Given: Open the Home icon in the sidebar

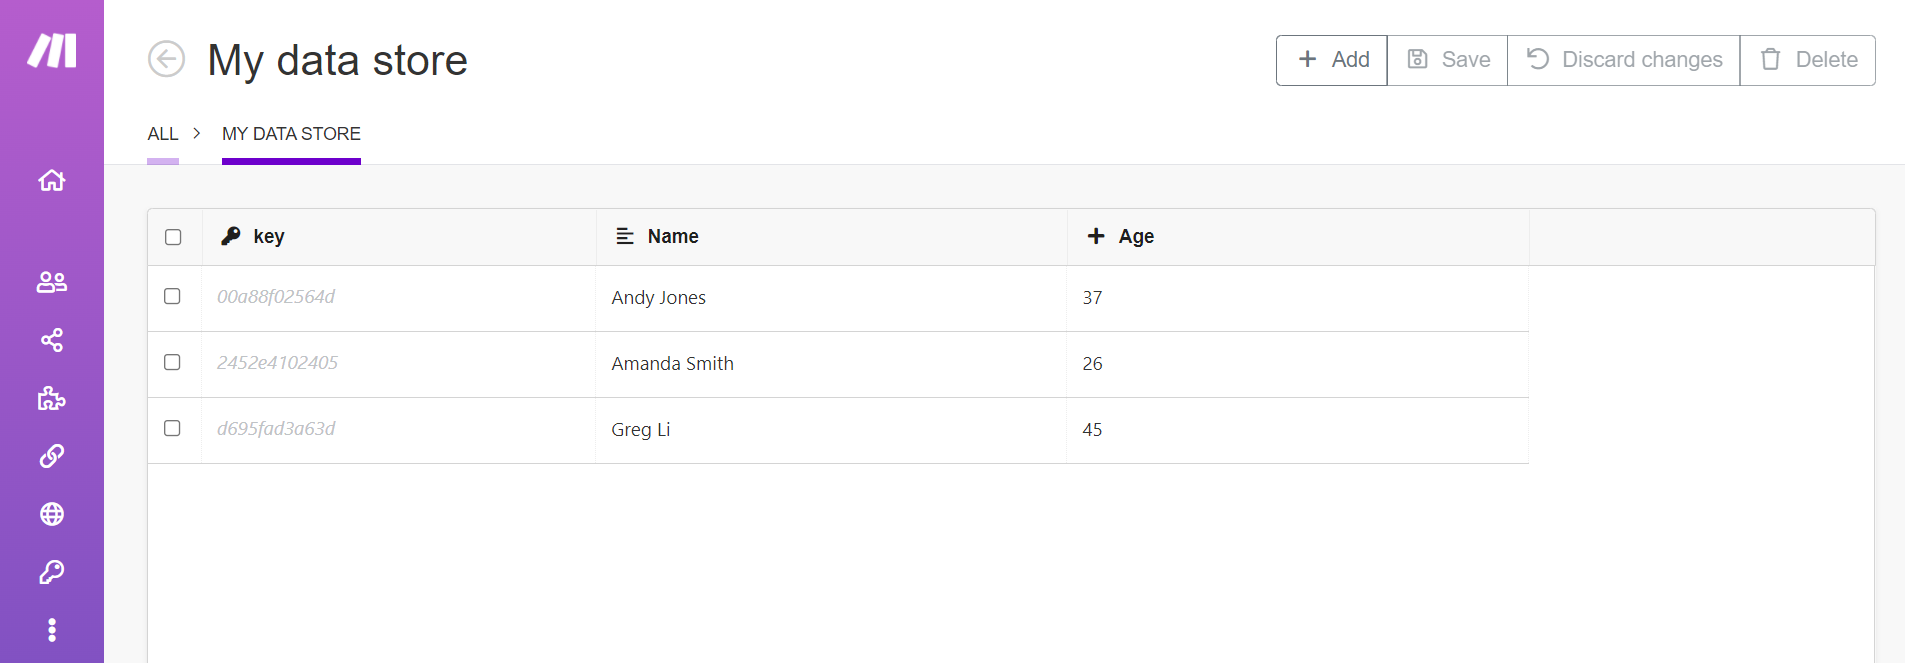Looking at the screenshot, I should coord(52,180).
